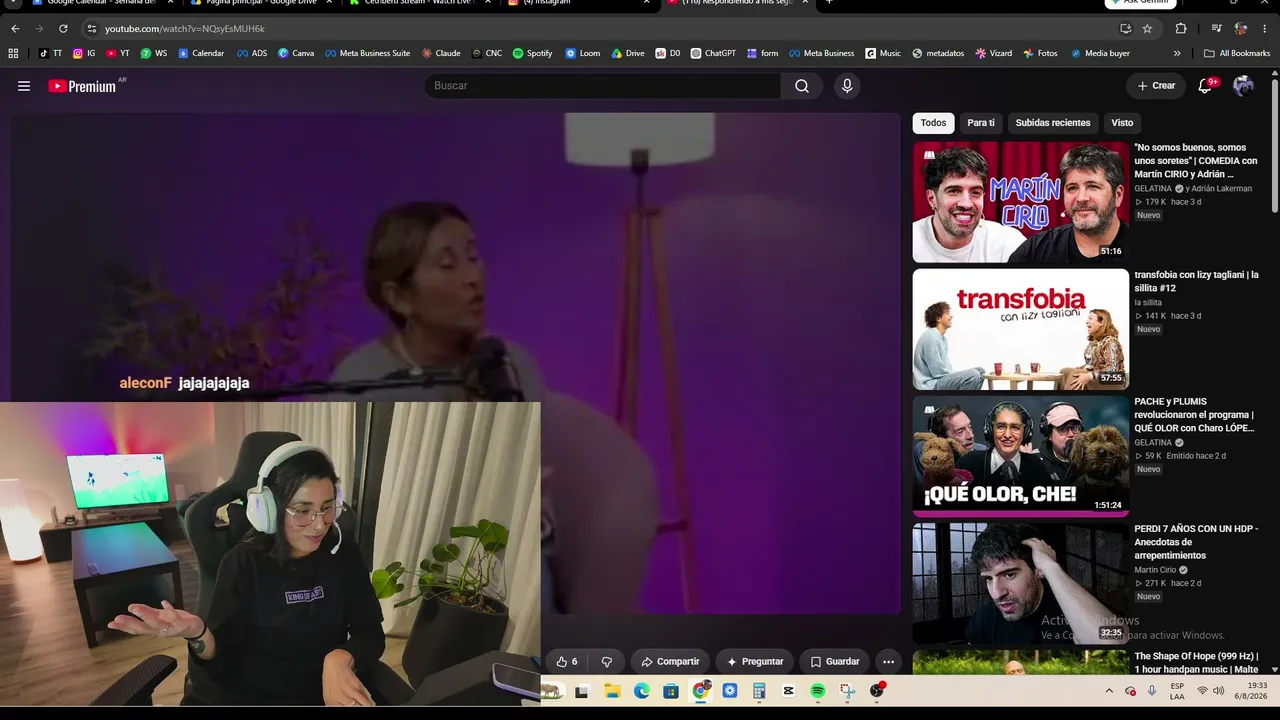Like the video with thumbs up
Image resolution: width=1280 pixels, height=720 pixels.
(567, 661)
